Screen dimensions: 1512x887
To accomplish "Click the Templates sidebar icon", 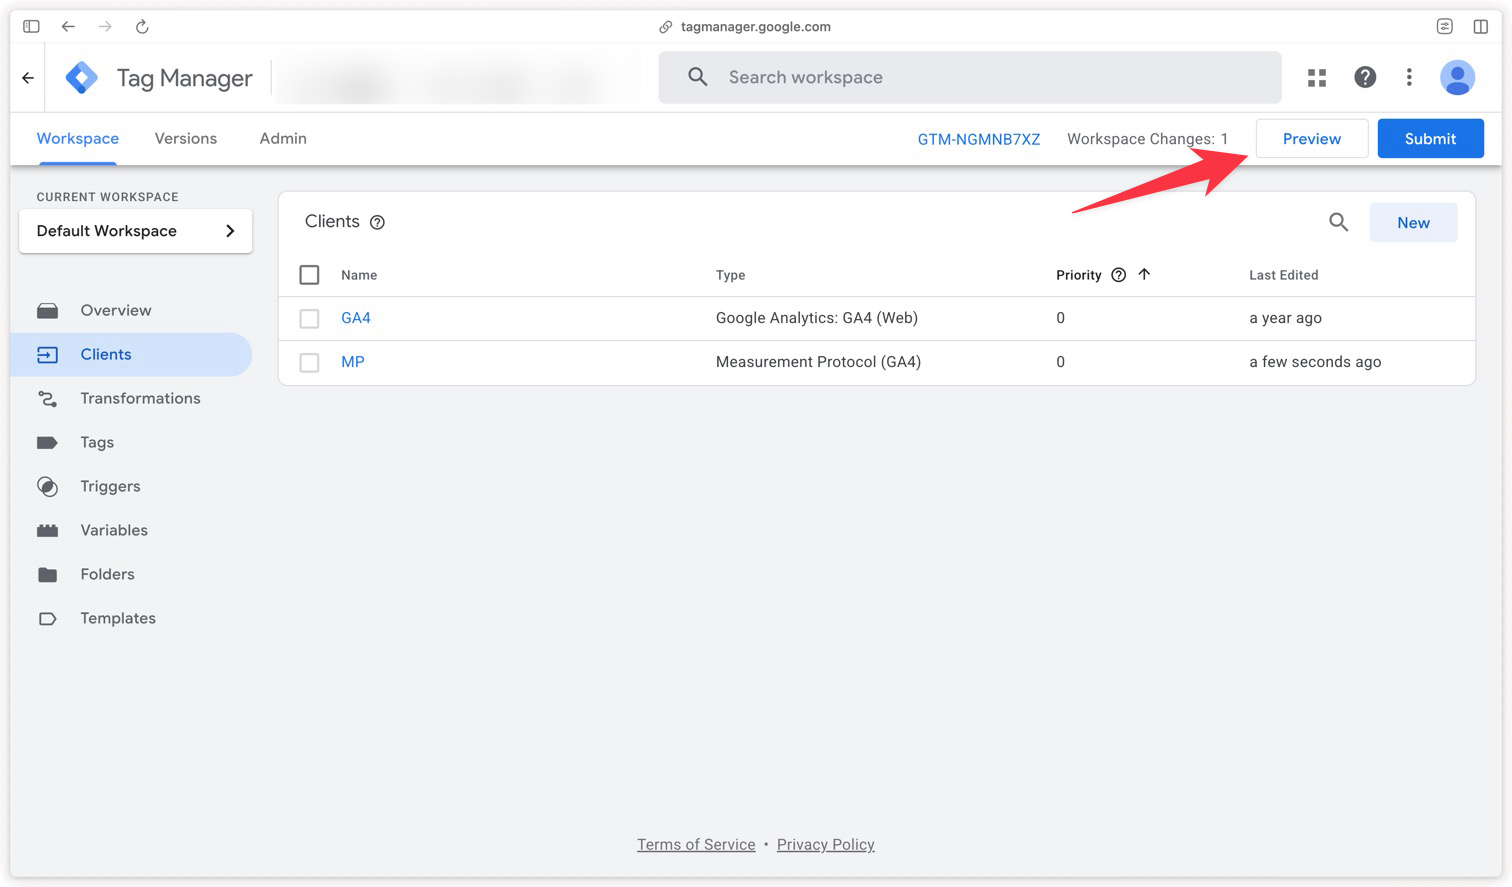I will click(47, 618).
